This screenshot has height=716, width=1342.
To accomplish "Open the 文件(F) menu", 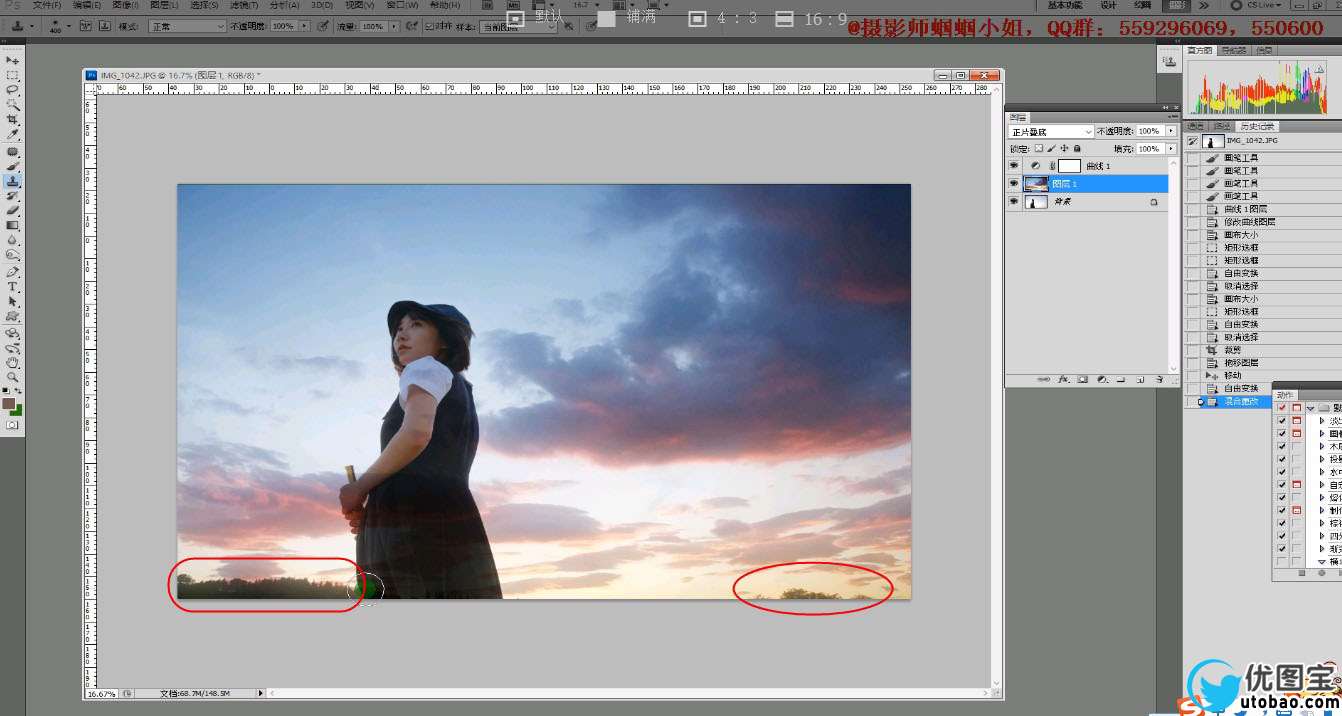I will [x=47, y=5].
